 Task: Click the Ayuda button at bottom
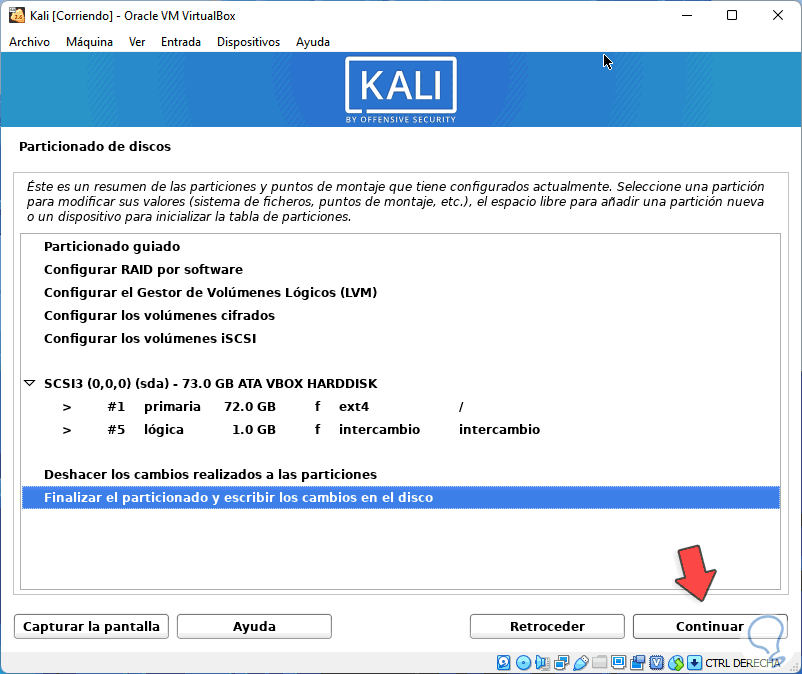pos(254,626)
